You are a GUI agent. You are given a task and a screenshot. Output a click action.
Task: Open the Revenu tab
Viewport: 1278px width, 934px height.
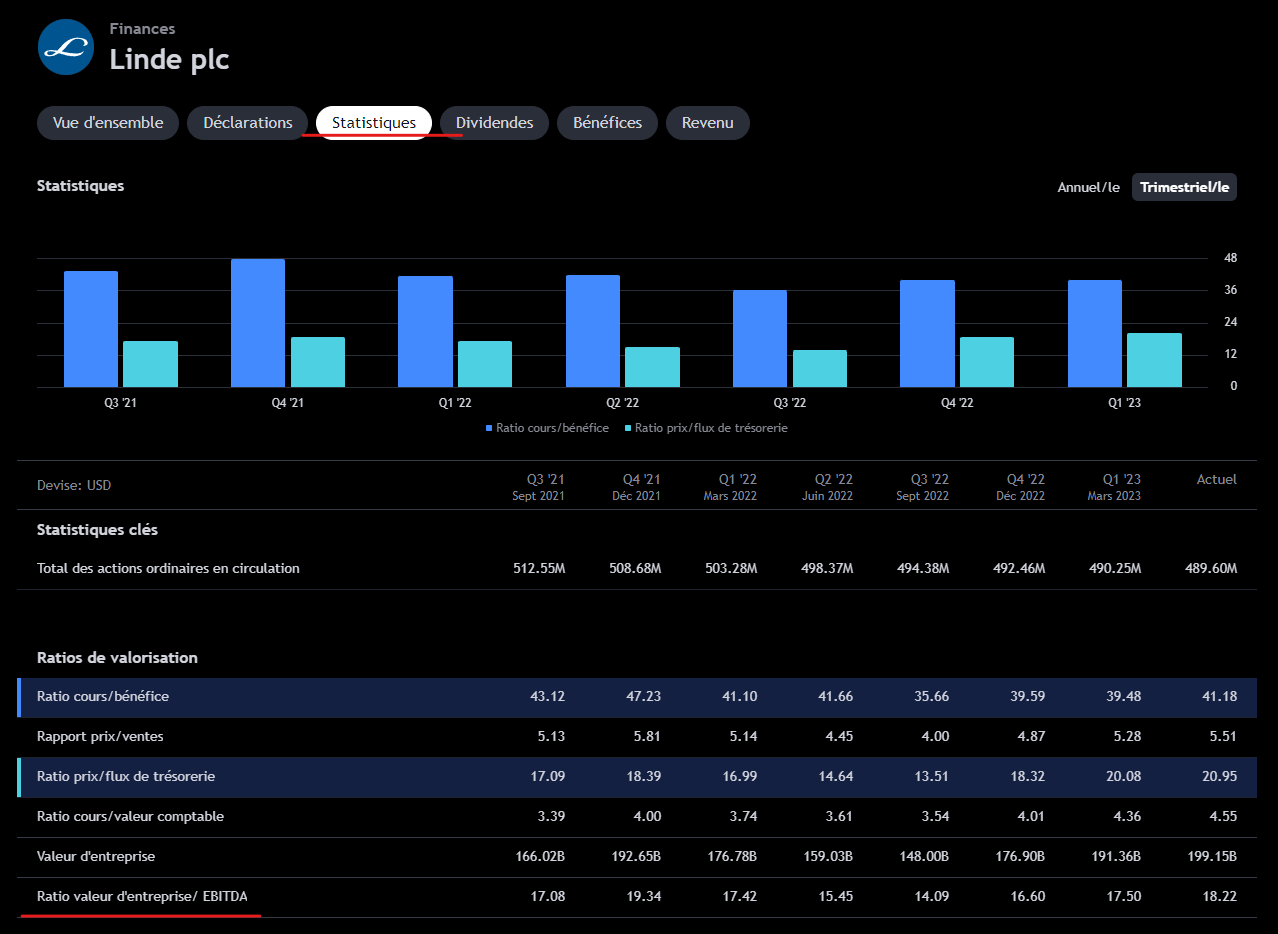[x=708, y=123]
